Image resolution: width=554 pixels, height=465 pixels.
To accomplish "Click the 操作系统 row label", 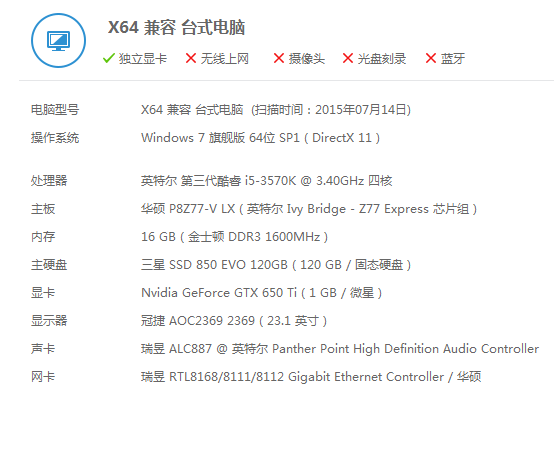I will pyautogui.click(x=55, y=137).
